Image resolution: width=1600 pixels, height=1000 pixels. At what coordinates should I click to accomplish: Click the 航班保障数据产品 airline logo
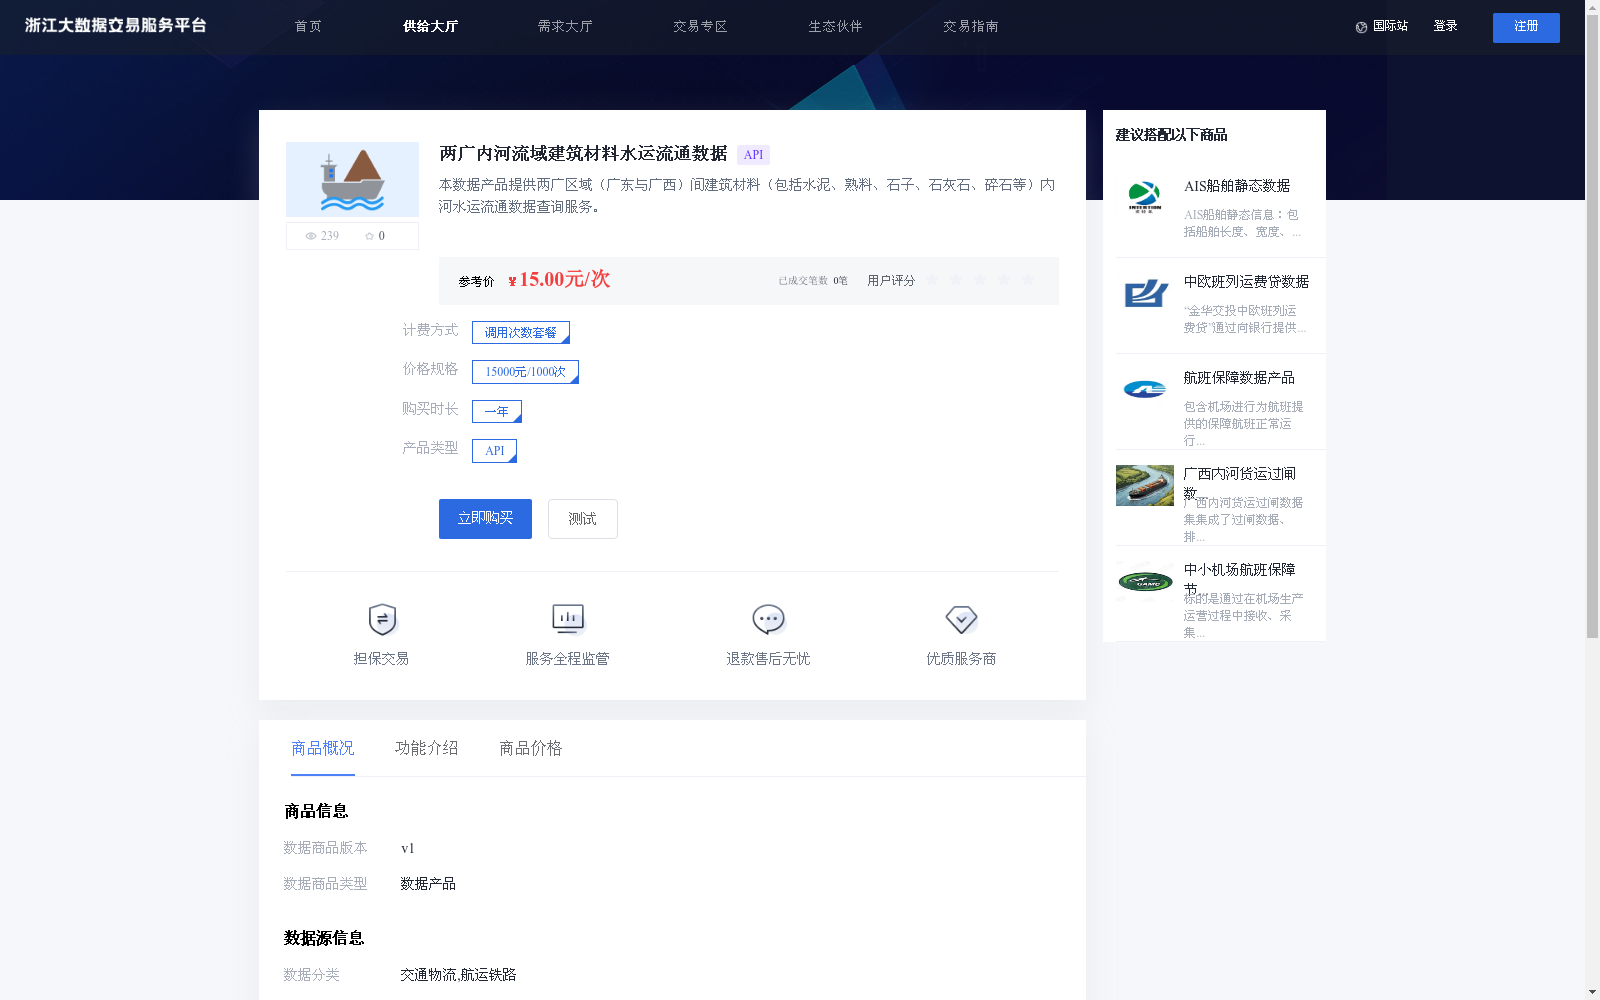point(1145,390)
